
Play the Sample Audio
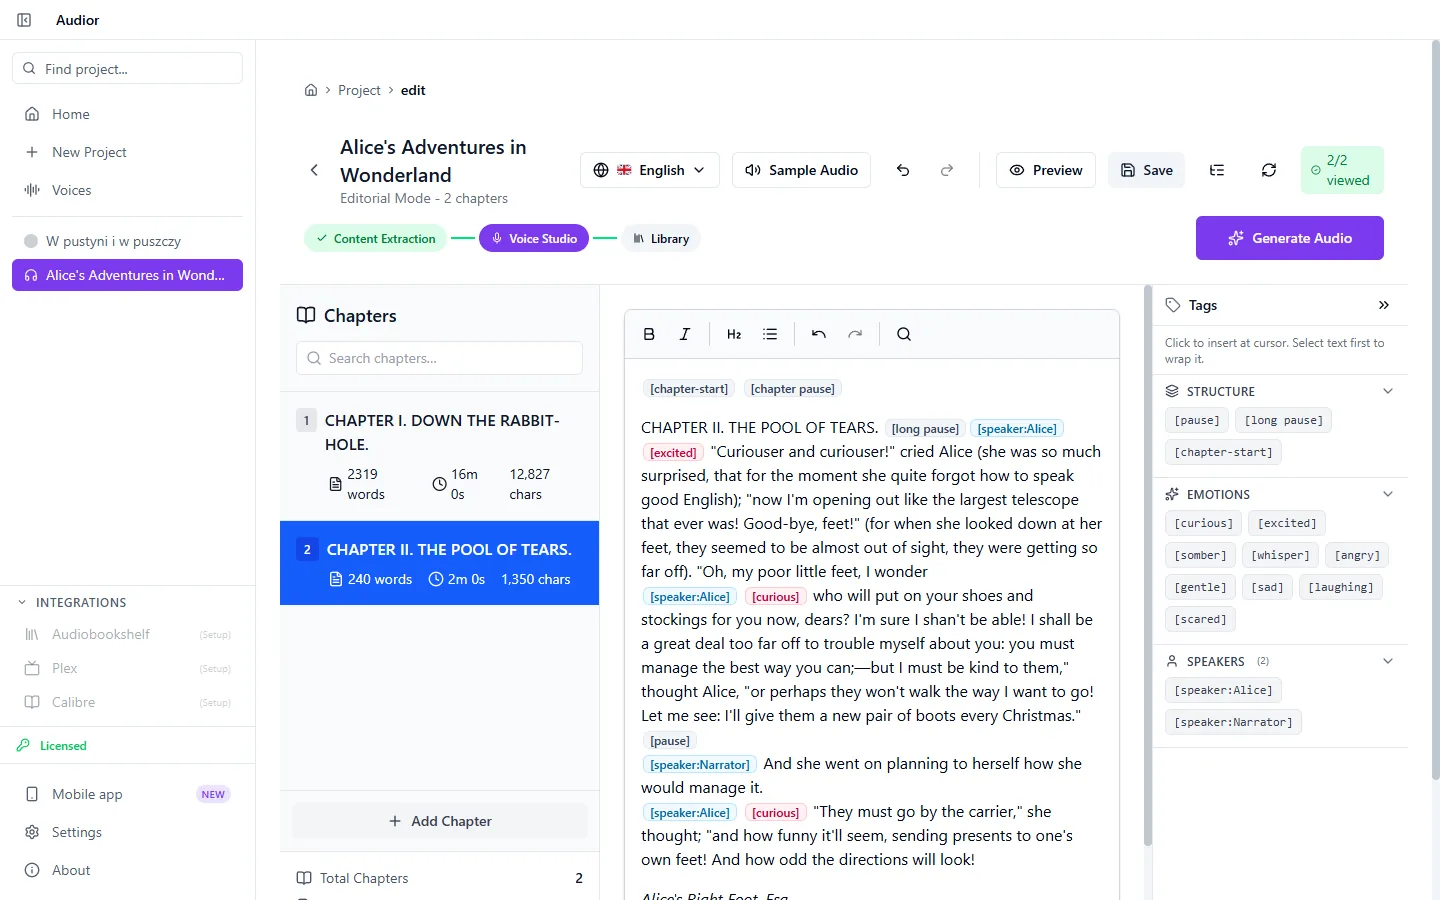(x=802, y=170)
